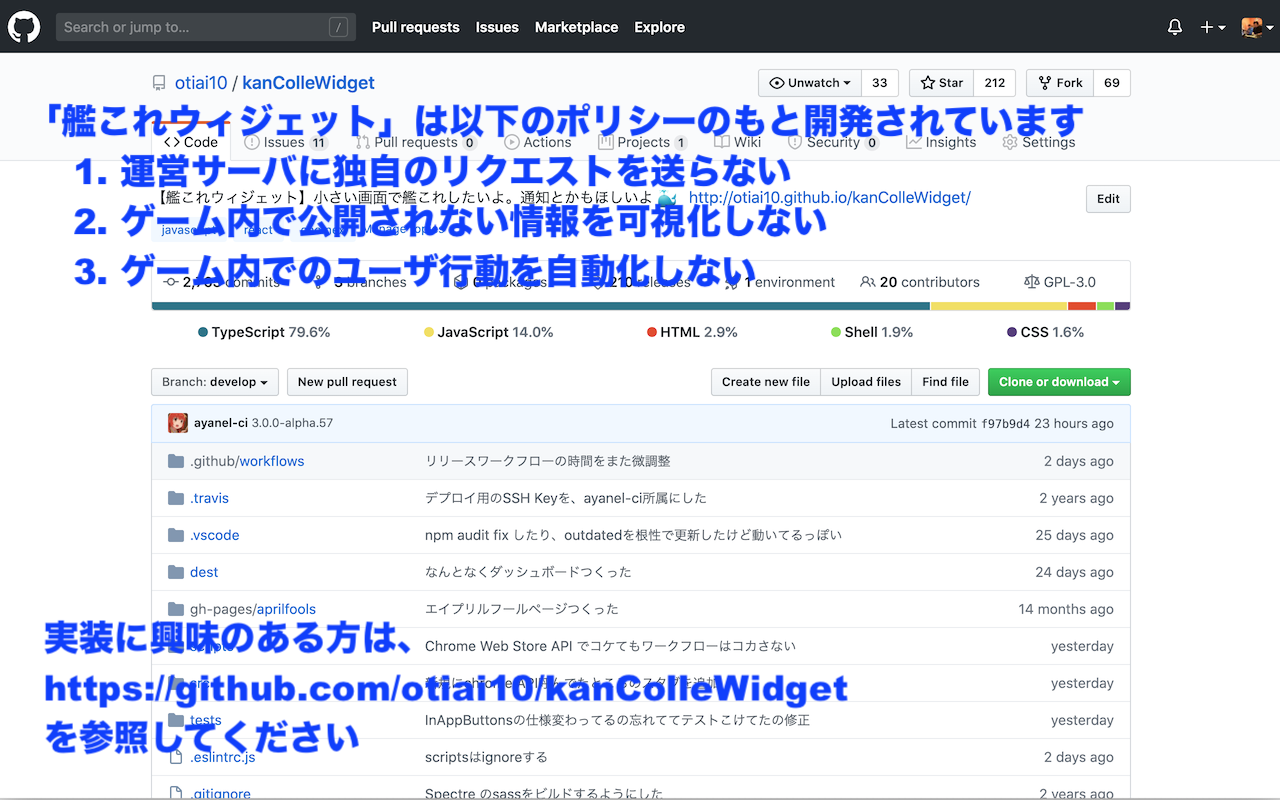Open the dest folder
The height and width of the screenshot is (800, 1280).
[x=204, y=572]
